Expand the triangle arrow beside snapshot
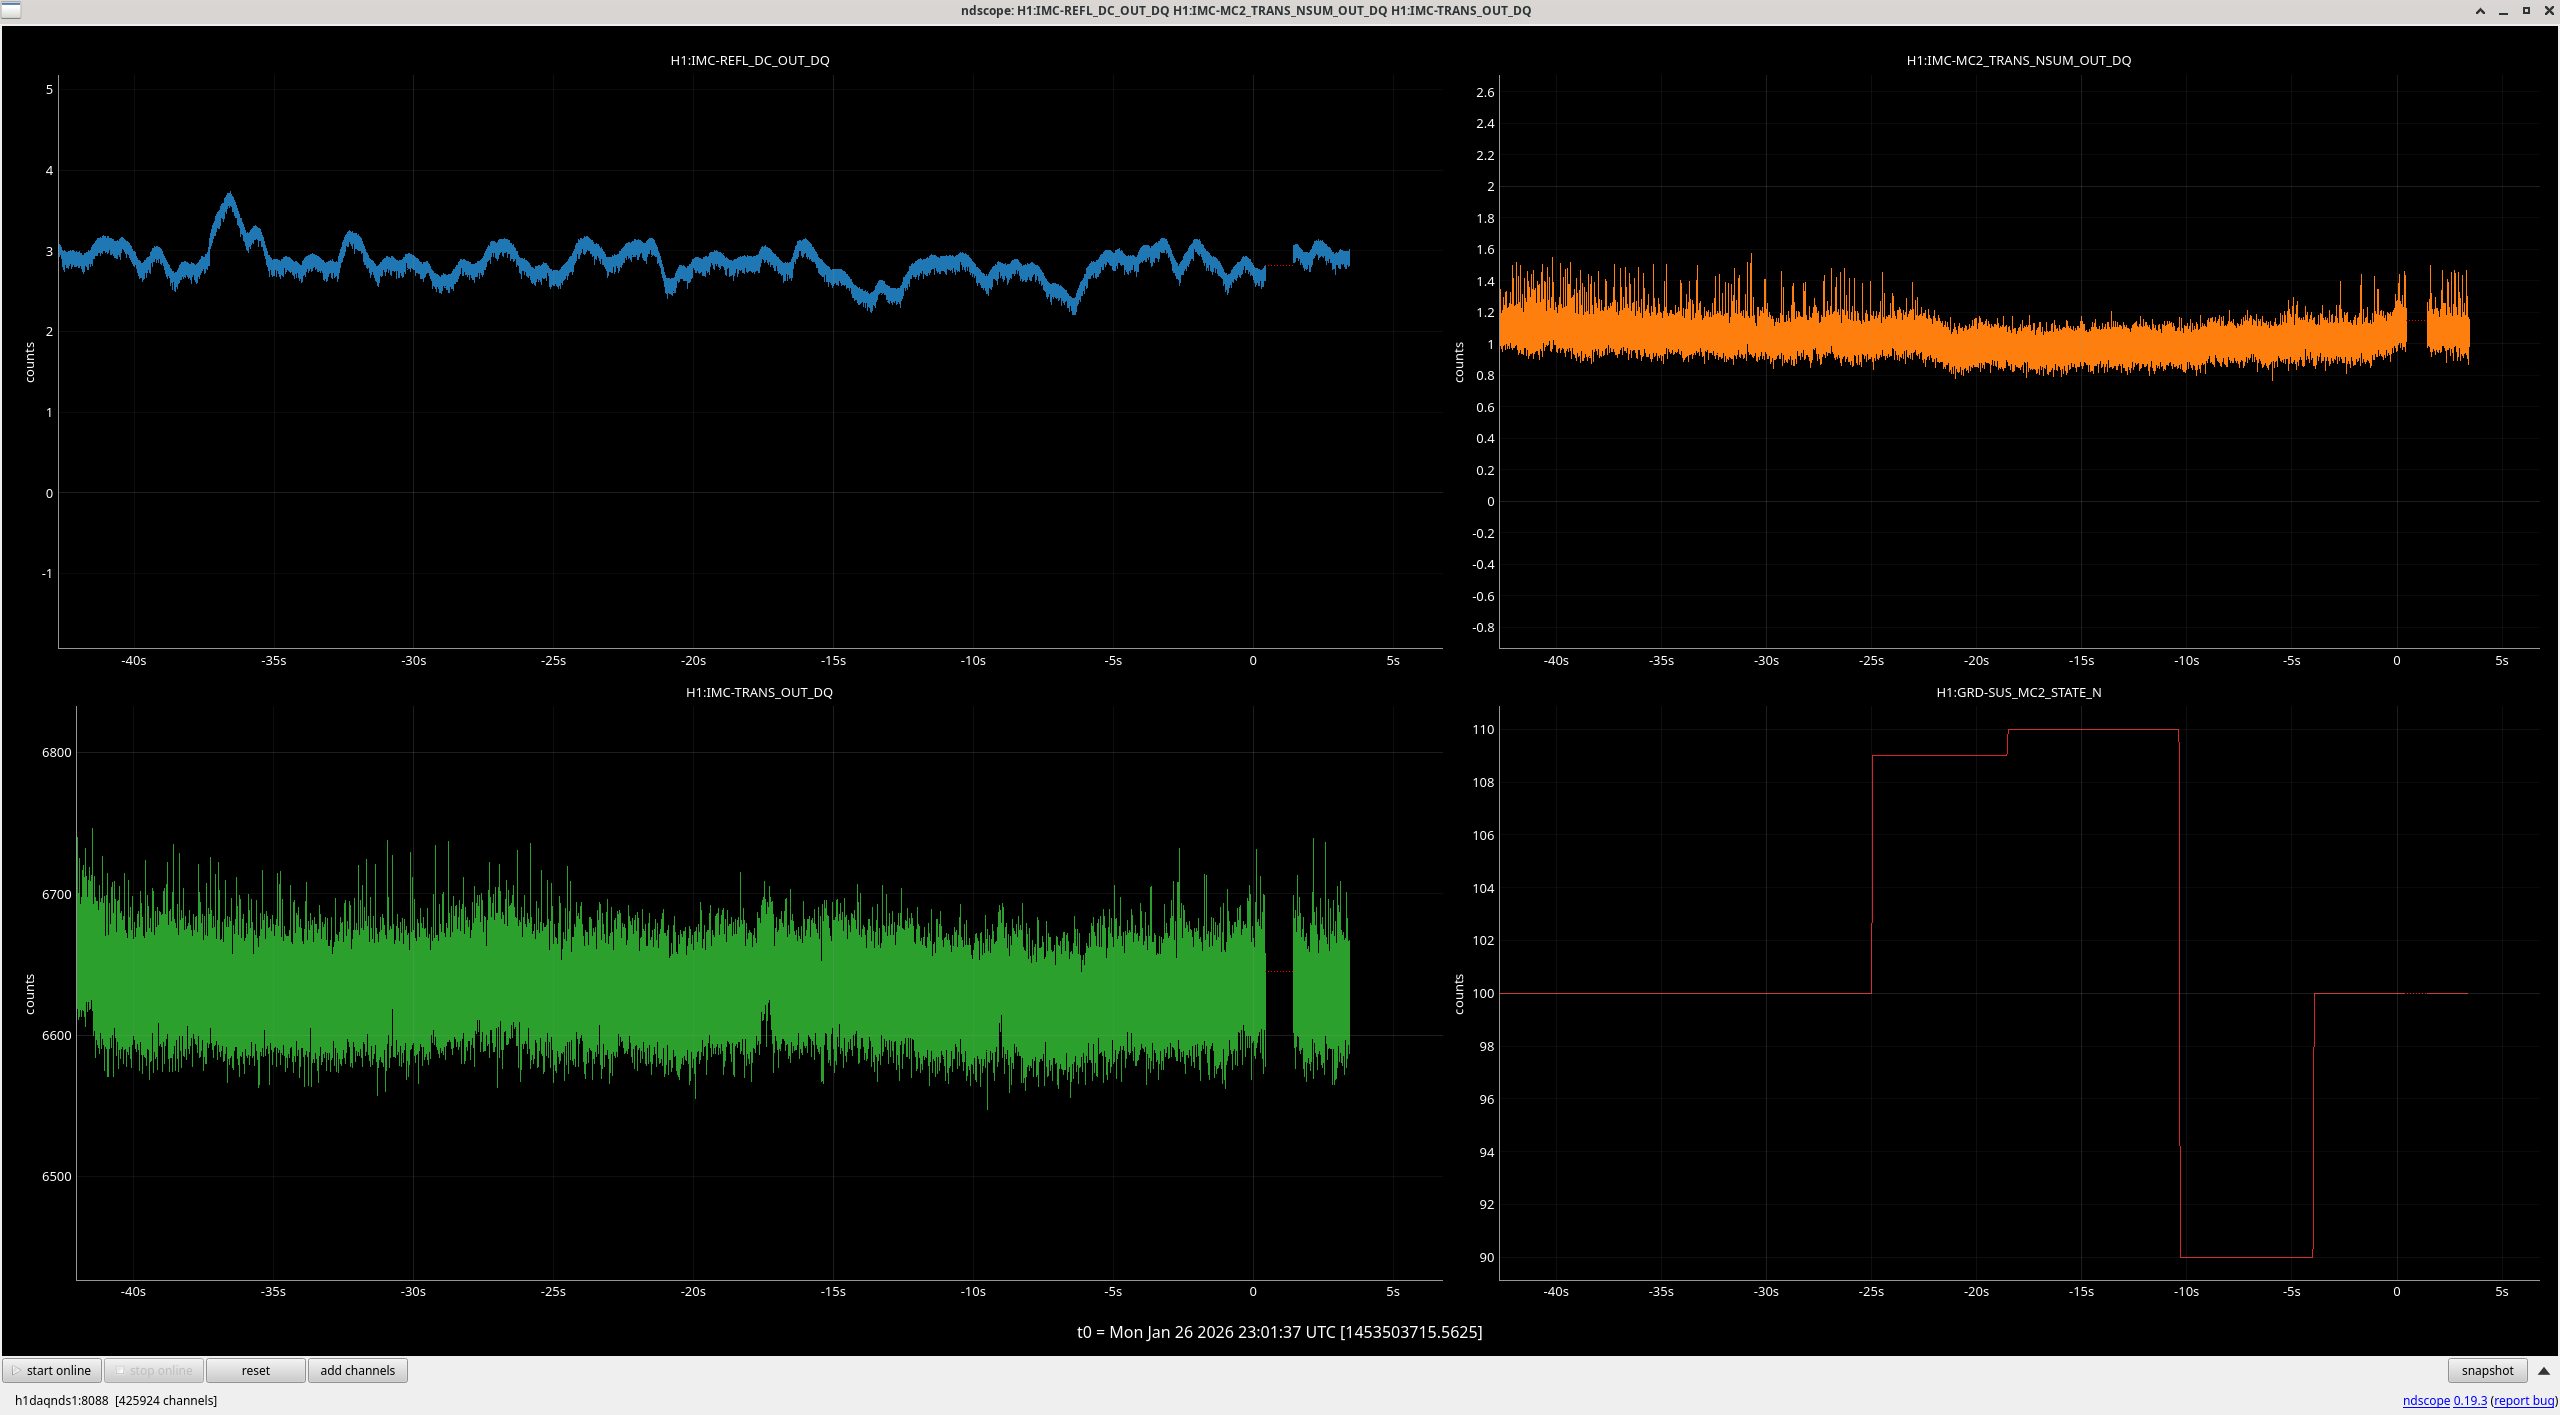Viewport: 2560px width, 1415px height. pos(2544,1370)
